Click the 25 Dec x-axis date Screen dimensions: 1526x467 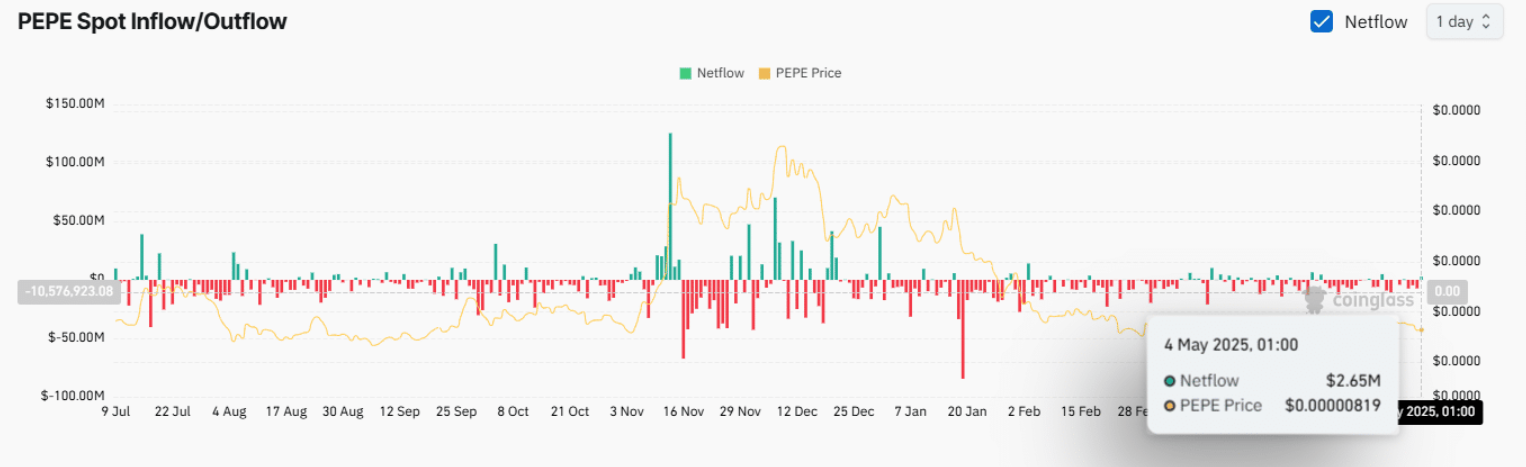coord(855,411)
